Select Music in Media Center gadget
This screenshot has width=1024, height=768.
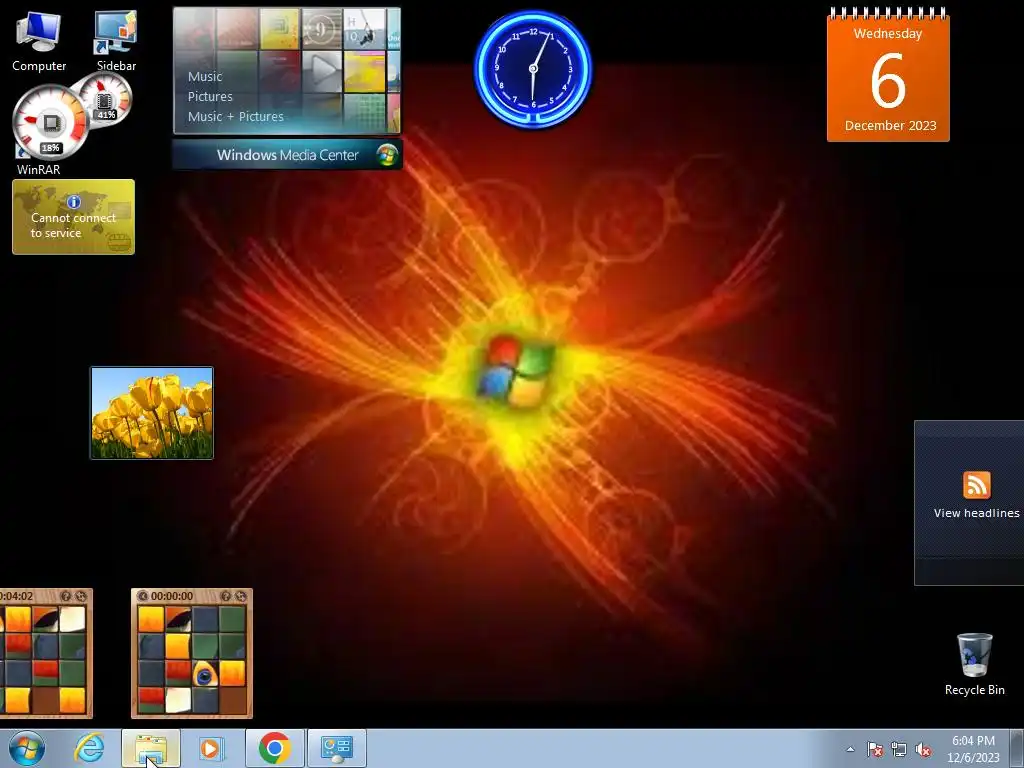coord(205,76)
